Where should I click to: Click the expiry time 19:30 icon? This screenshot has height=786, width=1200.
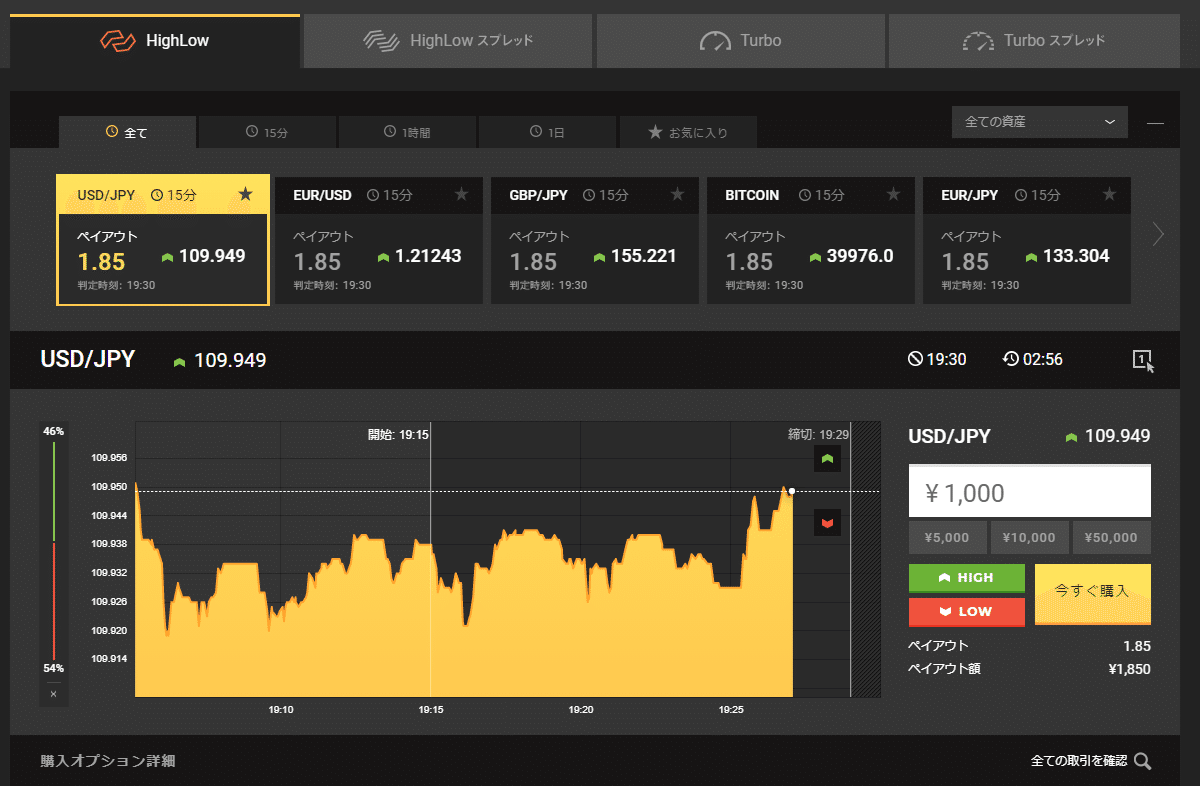point(914,359)
